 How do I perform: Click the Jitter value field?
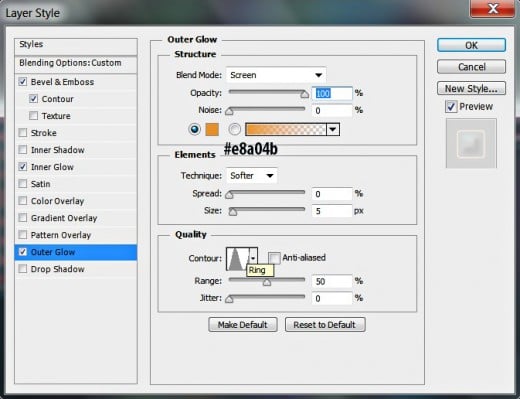tap(332, 298)
